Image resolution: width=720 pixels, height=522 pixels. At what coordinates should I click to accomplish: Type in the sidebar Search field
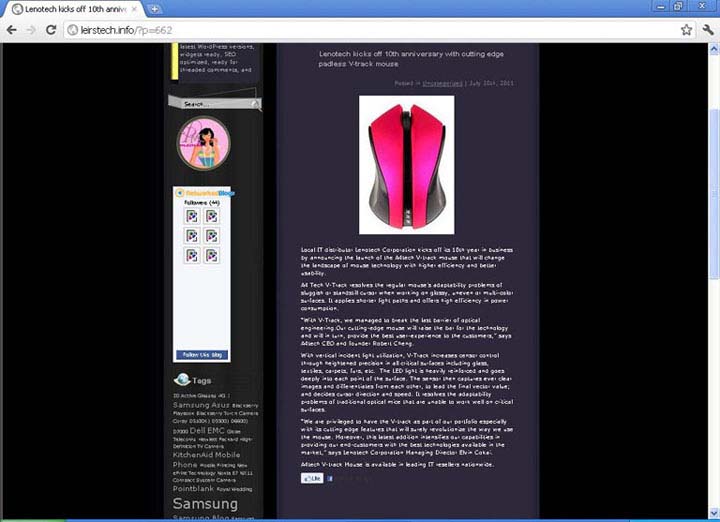pyautogui.click(x=212, y=103)
